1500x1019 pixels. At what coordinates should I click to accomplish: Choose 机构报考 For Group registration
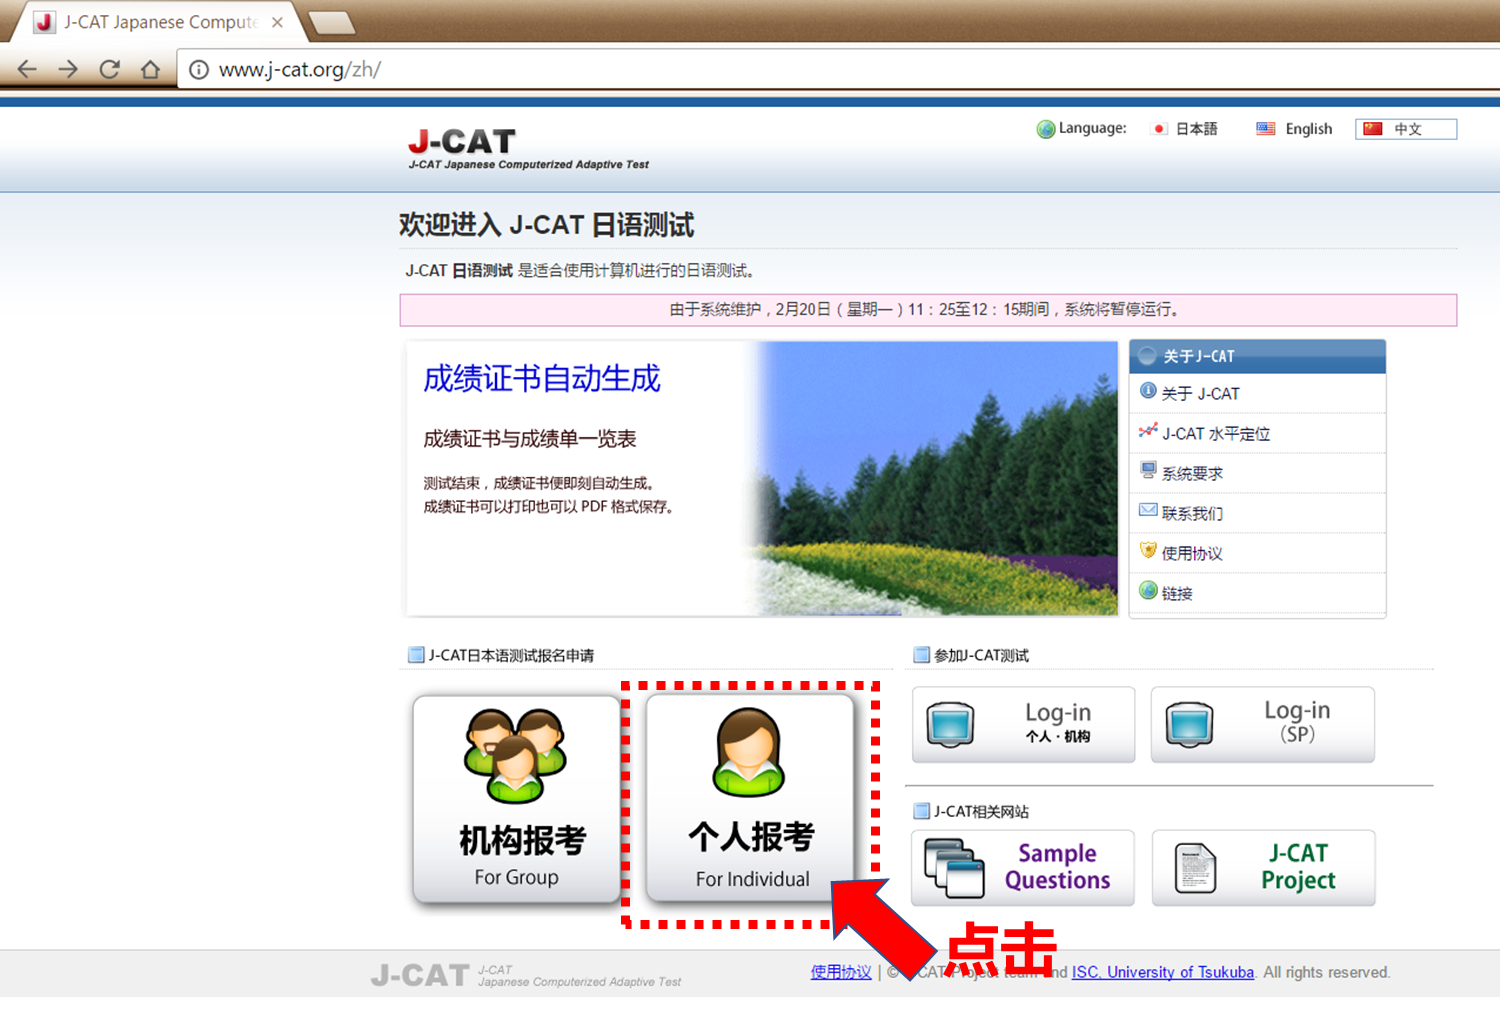(x=517, y=799)
